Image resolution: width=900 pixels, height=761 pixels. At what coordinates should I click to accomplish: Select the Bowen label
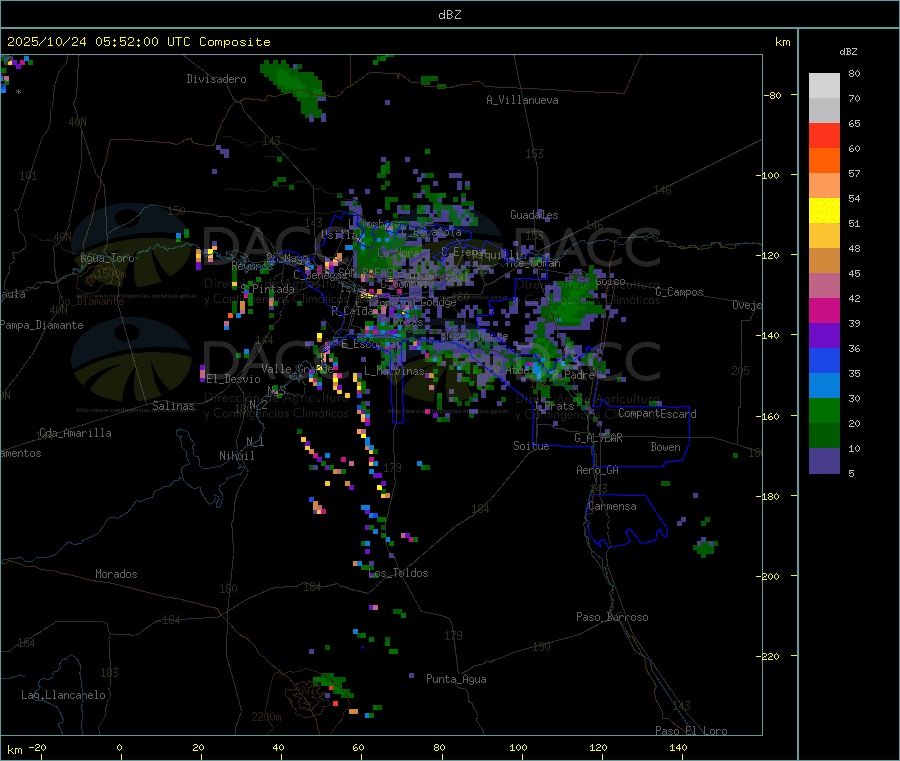click(x=665, y=447)
